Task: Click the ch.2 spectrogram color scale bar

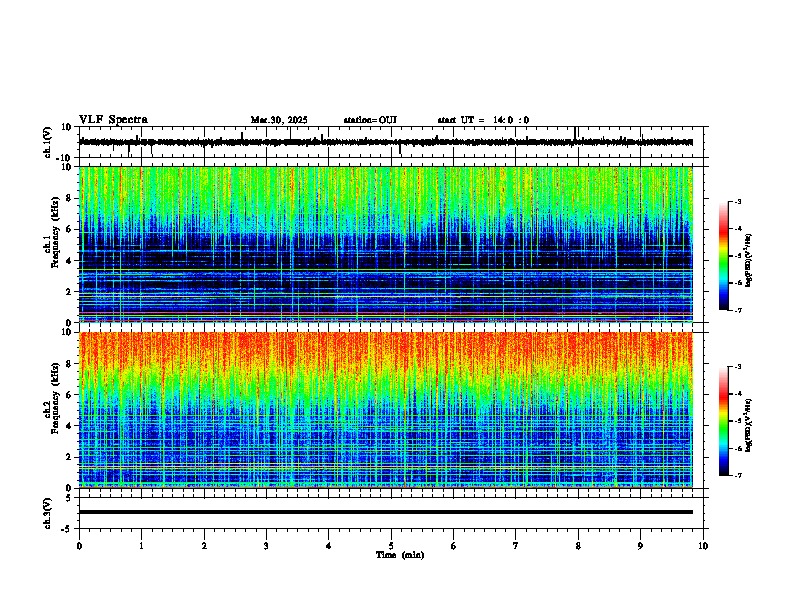Action: tap(723, 421)
